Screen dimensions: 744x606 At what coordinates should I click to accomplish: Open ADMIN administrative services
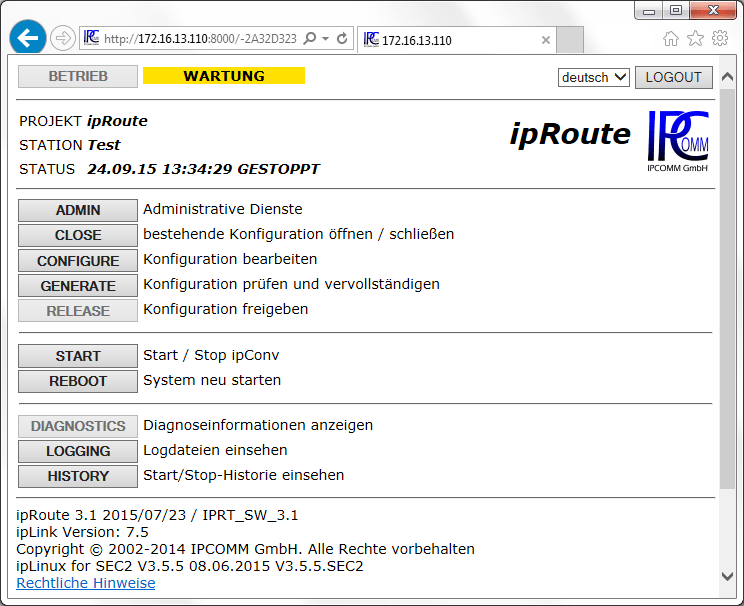(78, 210)
